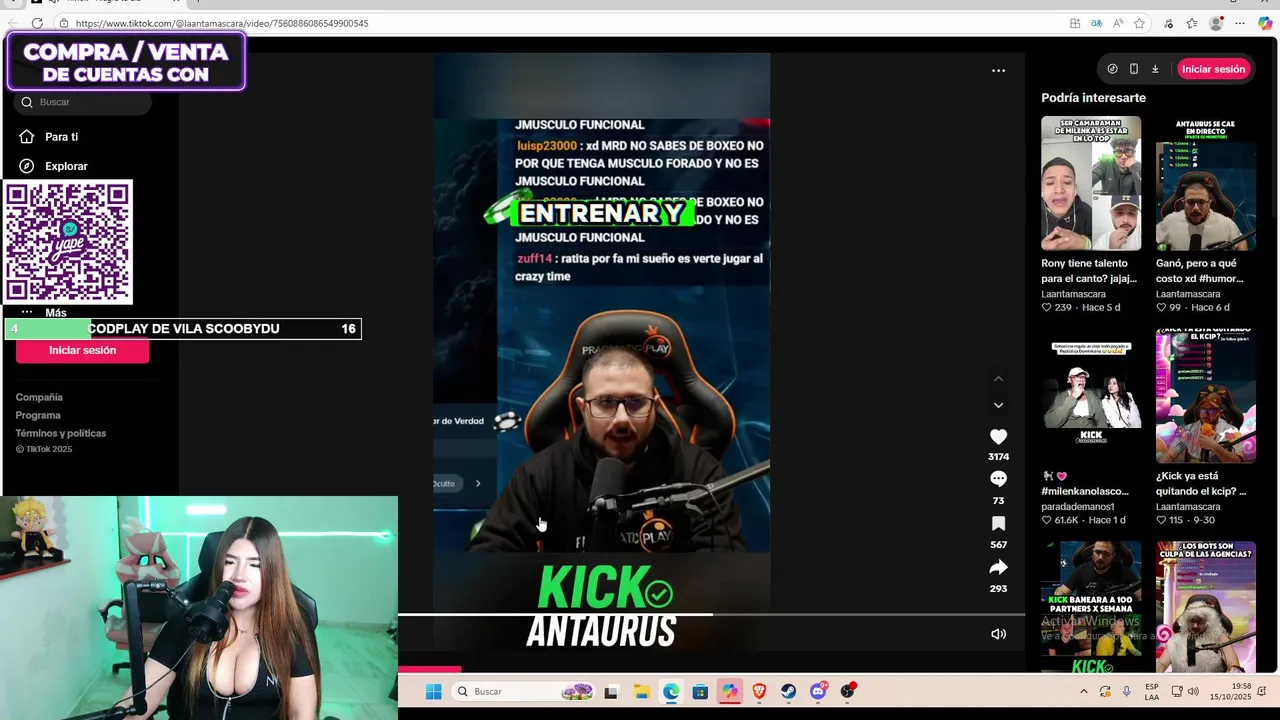Open OBS Studio from the taskbar
The image size is (1280, 720).
[x=848, y=691]
